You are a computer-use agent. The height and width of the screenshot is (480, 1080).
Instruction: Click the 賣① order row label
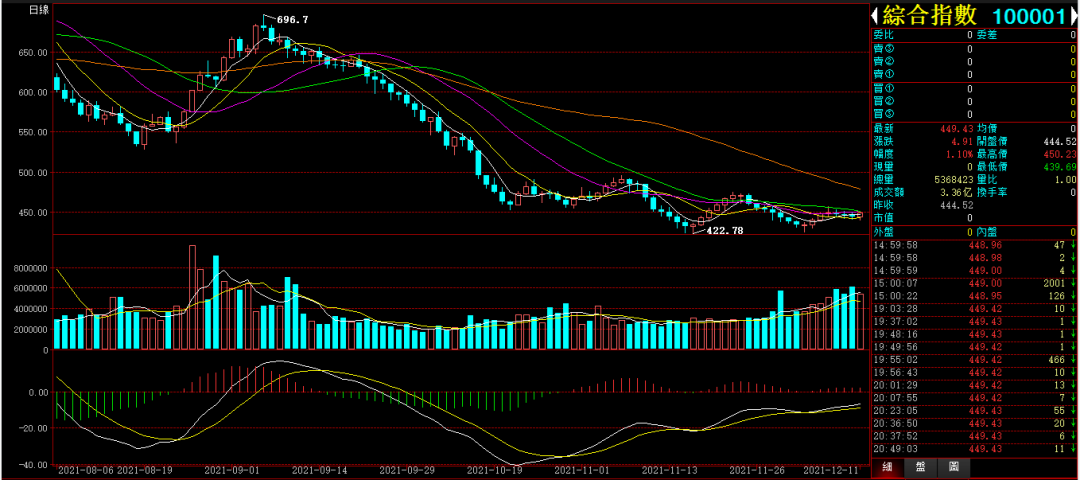coord(883,74)
